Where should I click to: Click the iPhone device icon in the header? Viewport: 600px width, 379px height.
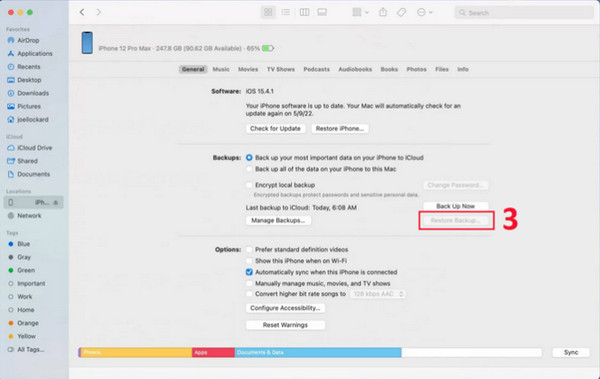click(87, 42)
